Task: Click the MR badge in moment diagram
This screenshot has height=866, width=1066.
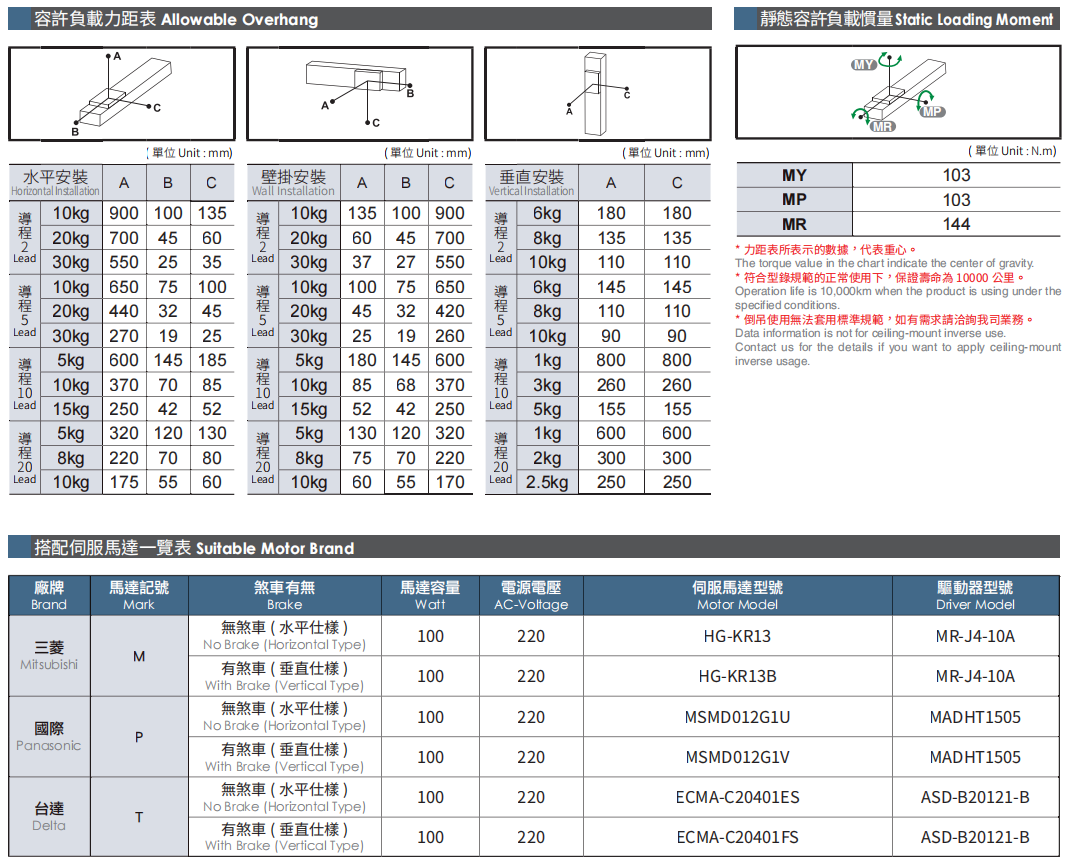Action: click(x=882, y=127)
